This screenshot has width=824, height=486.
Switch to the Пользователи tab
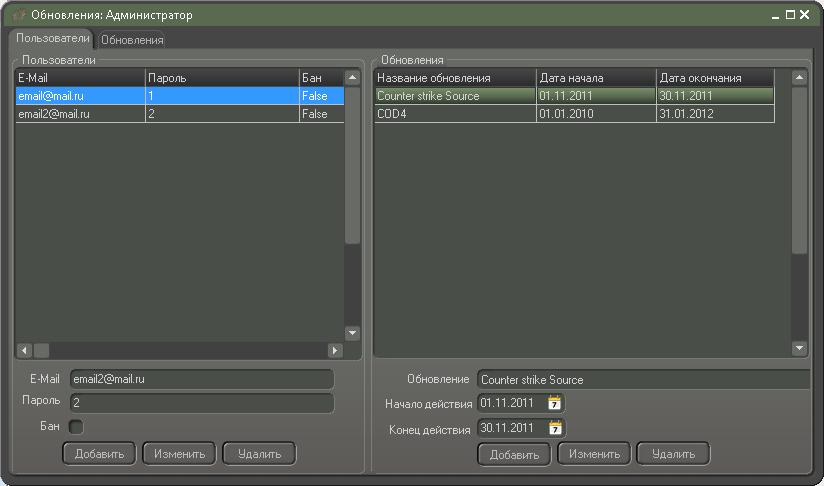(52, 38)
